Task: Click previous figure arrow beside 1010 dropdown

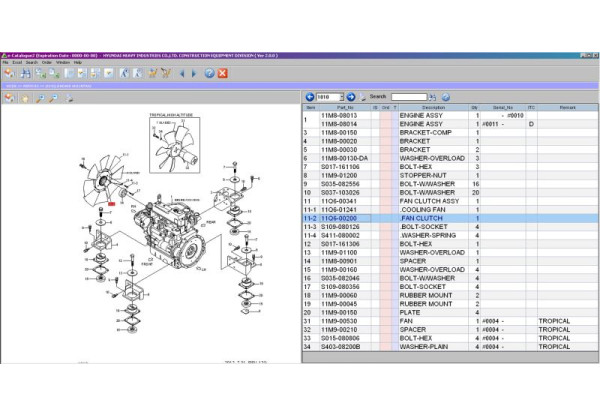Action: click(309, 97)
